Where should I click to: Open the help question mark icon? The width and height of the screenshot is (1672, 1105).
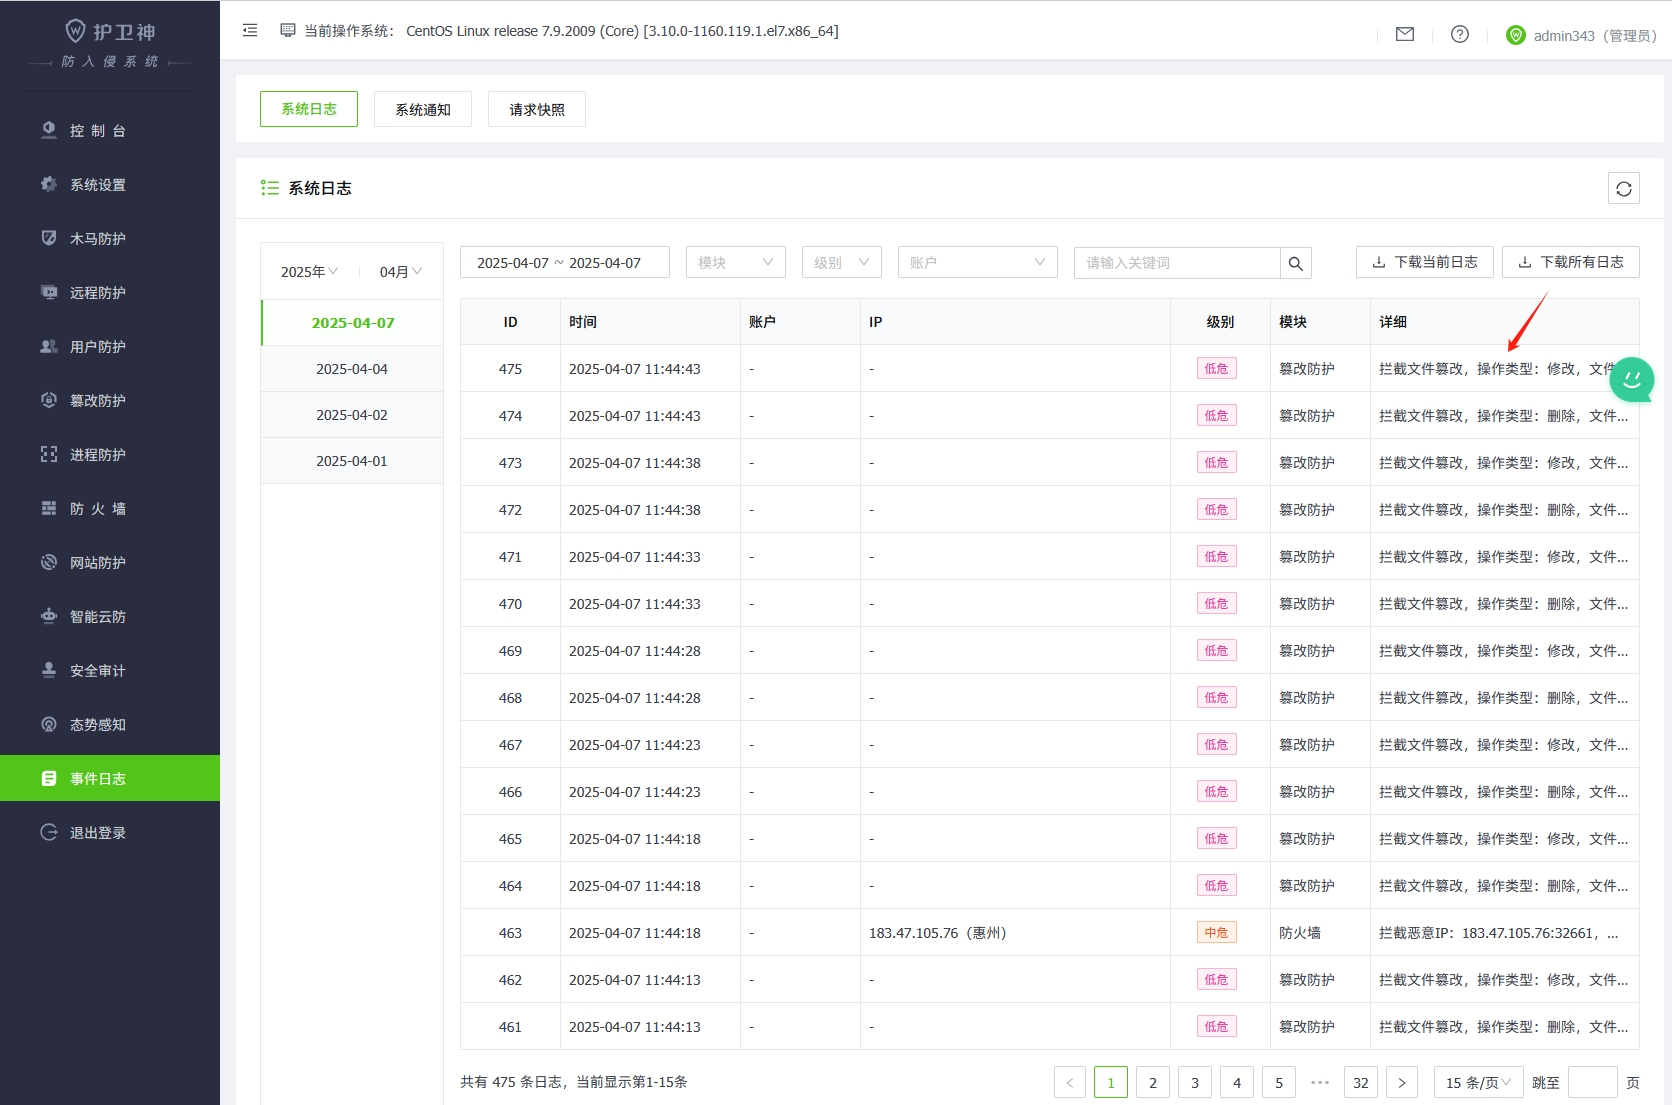pos(1460,34)
